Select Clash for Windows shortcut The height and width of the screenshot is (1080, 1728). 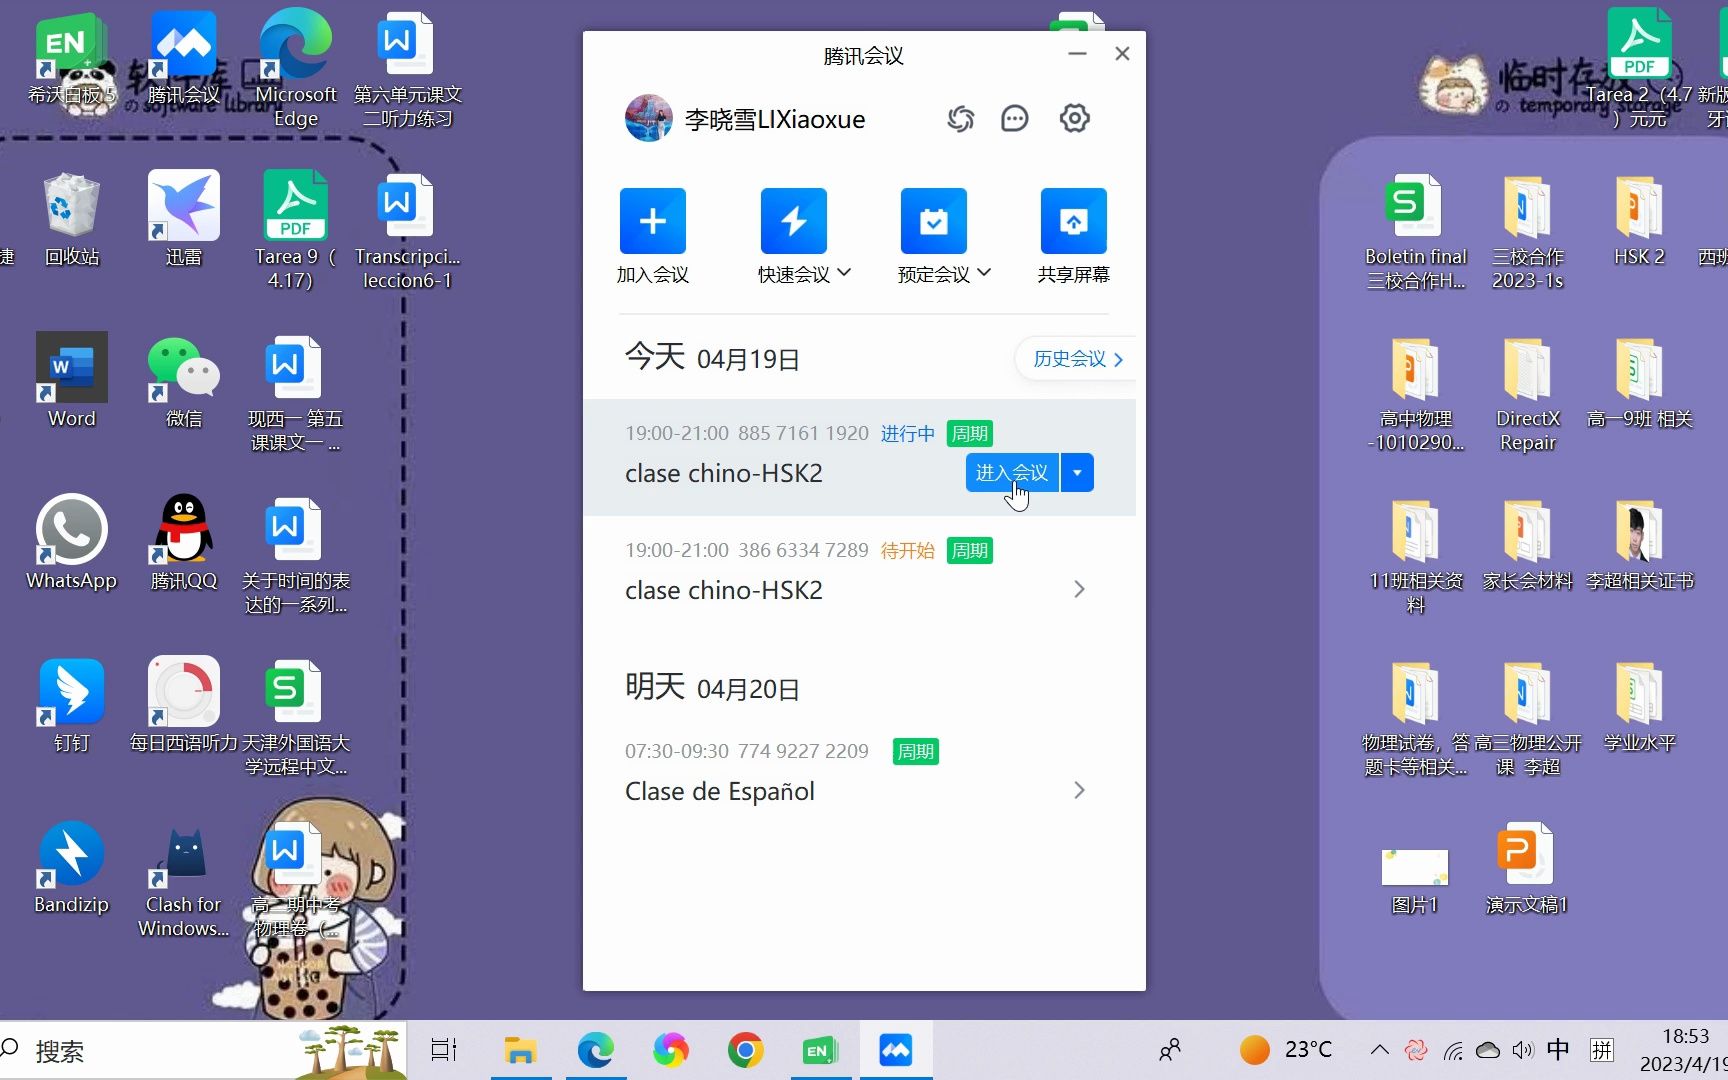pos(184,878)
